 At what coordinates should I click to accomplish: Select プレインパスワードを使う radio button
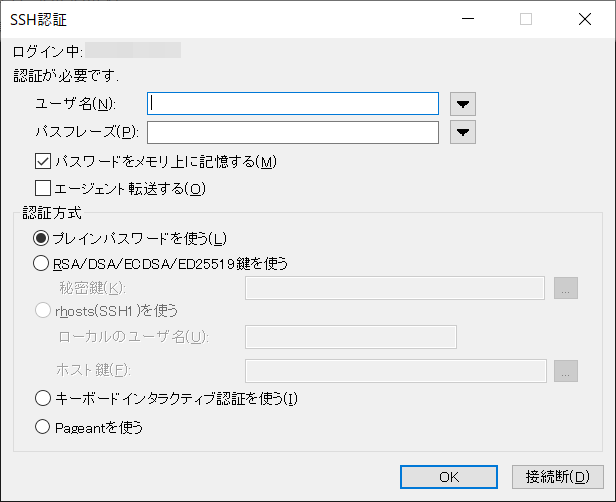tap(41, 238)
